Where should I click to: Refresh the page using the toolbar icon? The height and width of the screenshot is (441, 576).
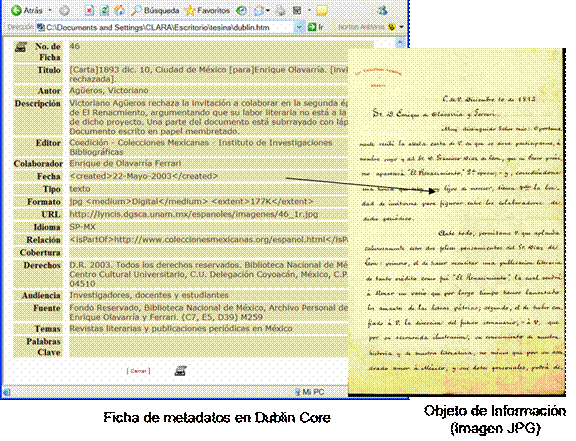click(104, 11)
